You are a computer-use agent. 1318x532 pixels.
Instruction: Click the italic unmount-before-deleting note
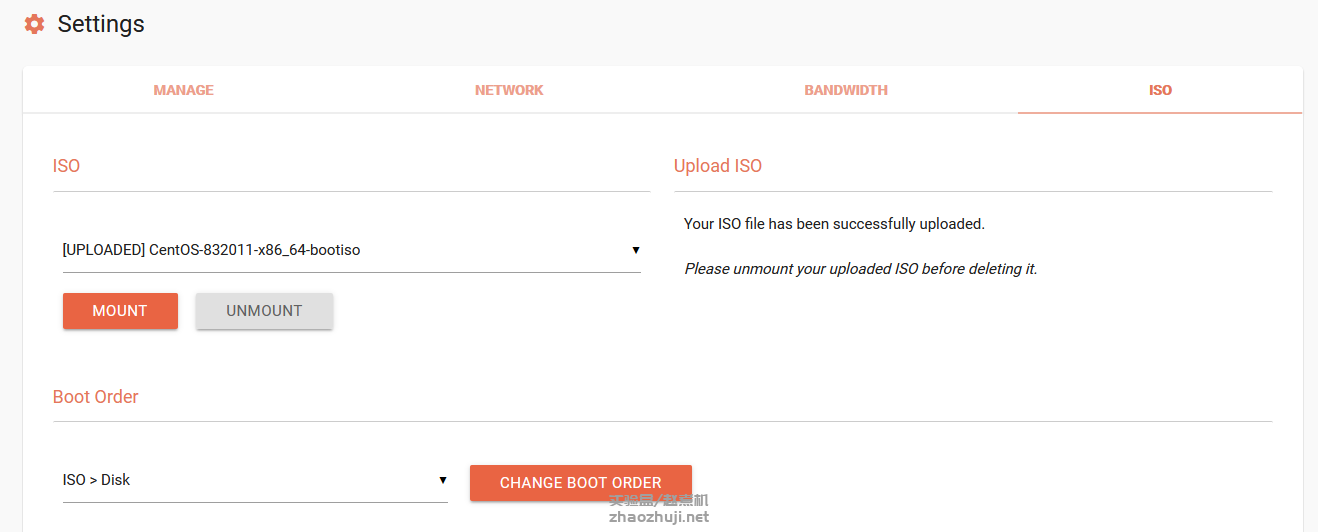click(861, 269)
